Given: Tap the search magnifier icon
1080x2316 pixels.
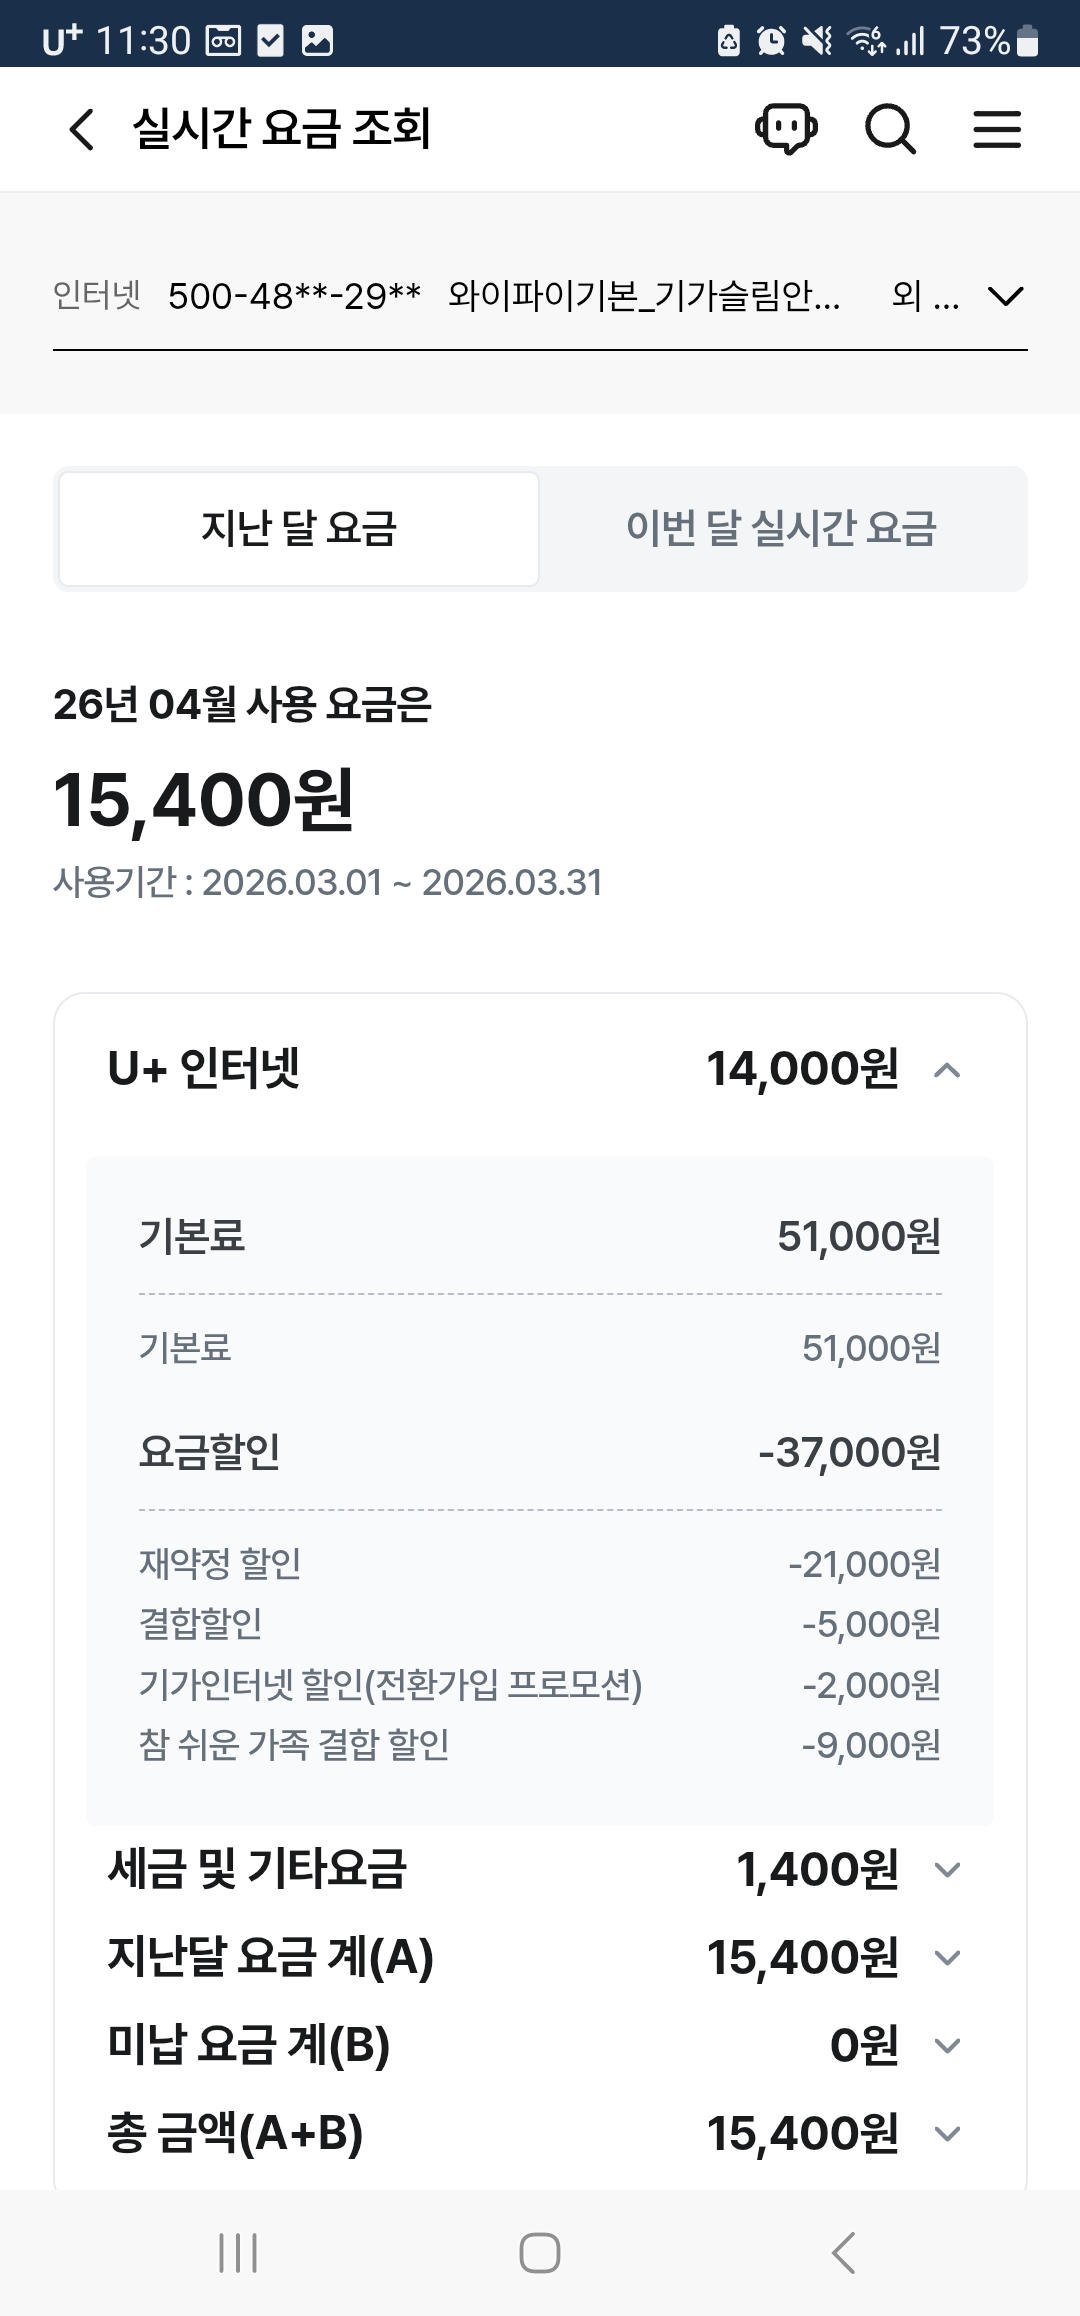Looking at the screenshot, I should [890, 130].
